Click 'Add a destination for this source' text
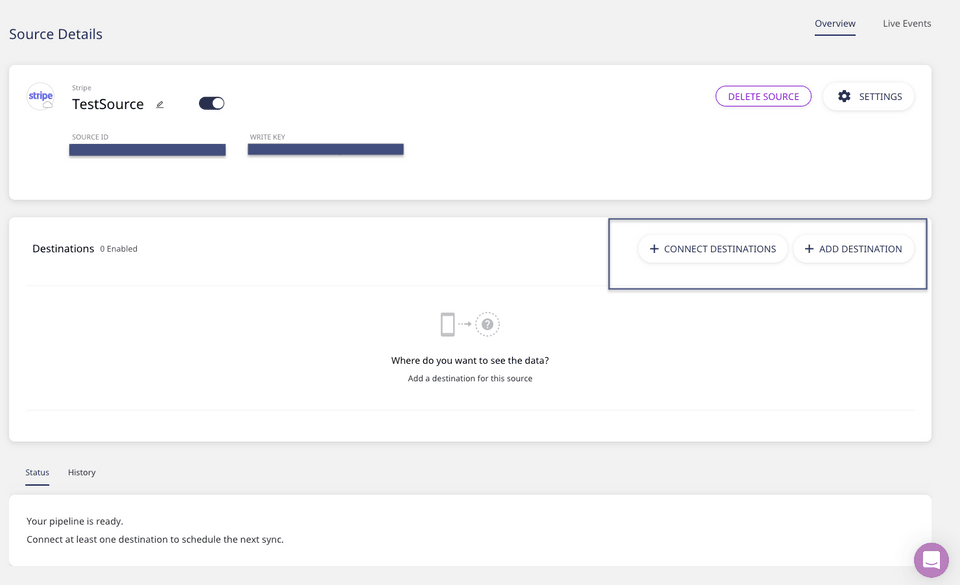Viewport: 960px width, 585px height. click(x=470, y=378)
